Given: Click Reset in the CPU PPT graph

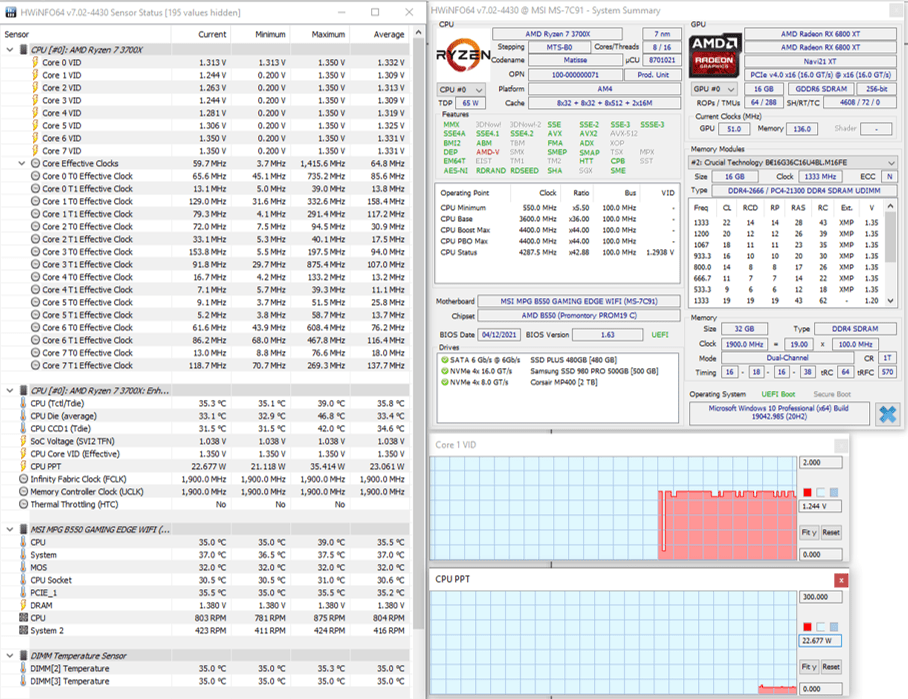Looking at the screenshot, I should [830, 667].
